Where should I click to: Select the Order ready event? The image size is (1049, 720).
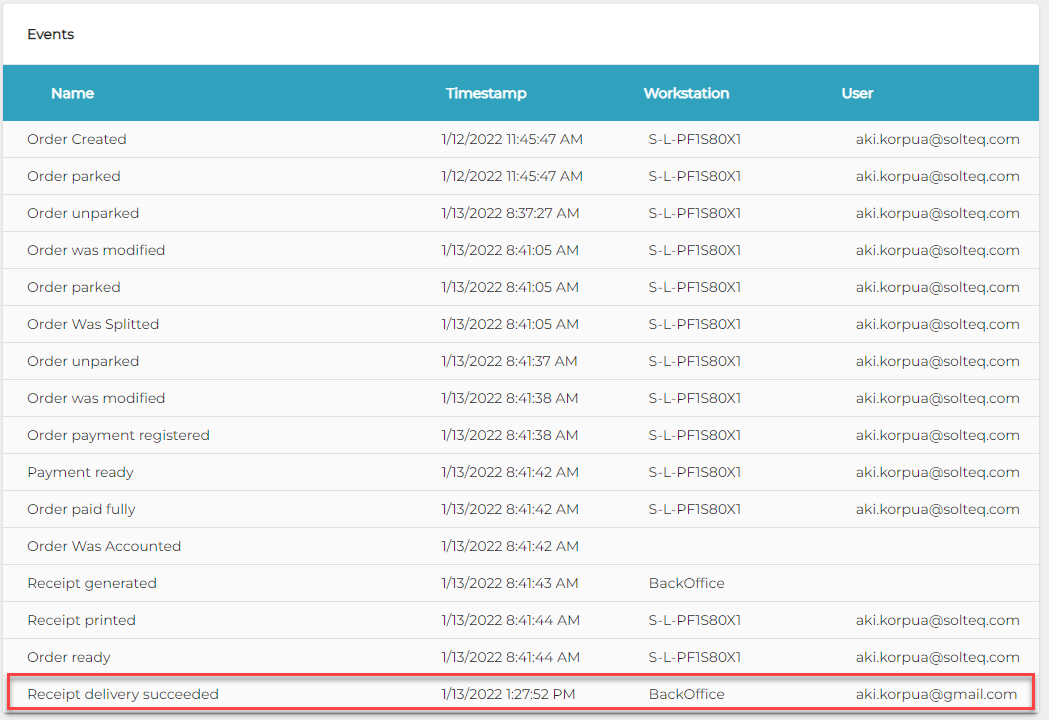(x=69, y=657)
